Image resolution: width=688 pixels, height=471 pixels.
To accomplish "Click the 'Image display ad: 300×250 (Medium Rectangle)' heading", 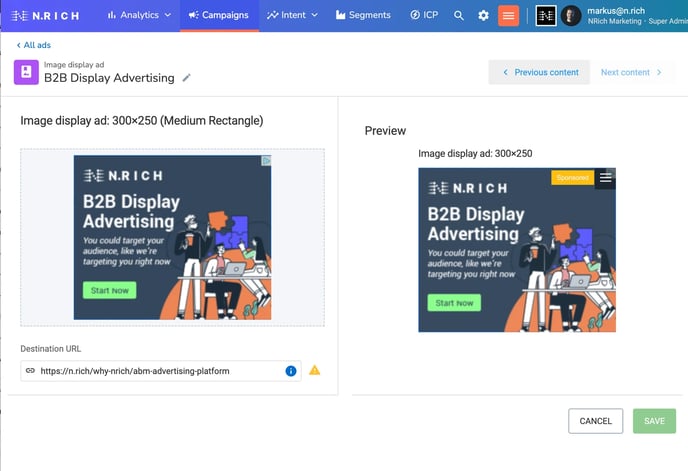I will click(142, 121).
